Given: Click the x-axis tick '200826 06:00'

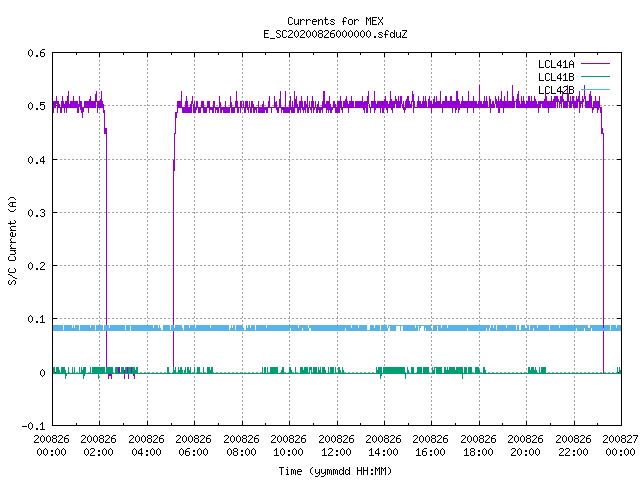Looking at the screenshot, I should (x=194, y=446).
